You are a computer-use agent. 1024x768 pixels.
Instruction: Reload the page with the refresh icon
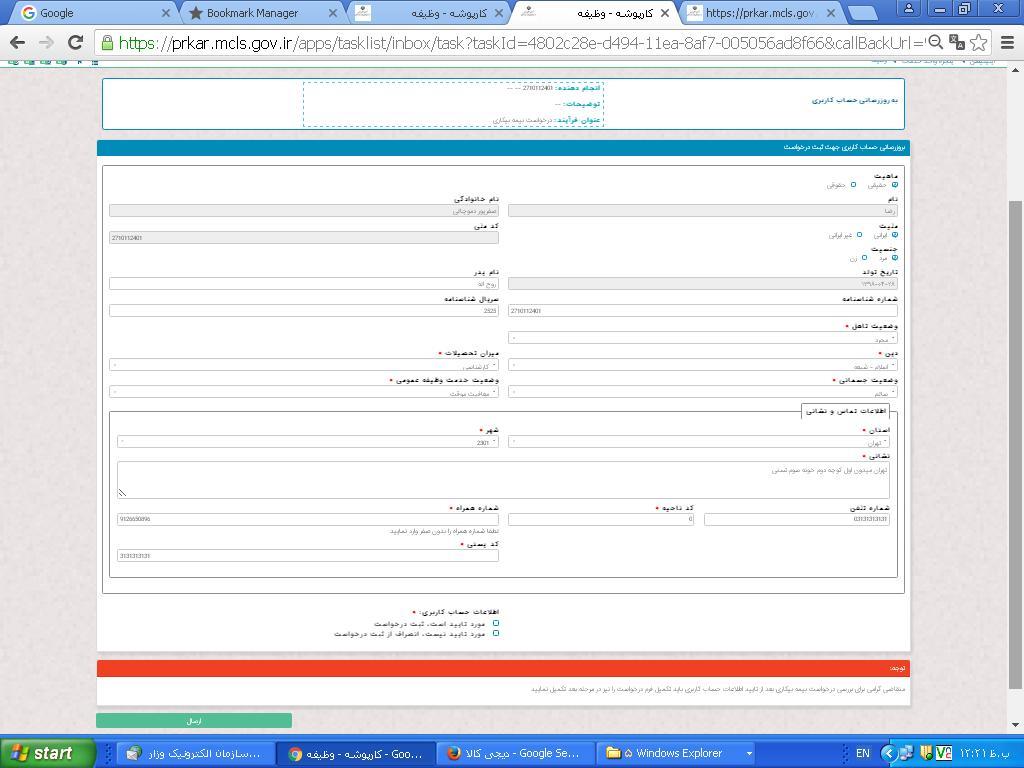[x=75, y=43]
